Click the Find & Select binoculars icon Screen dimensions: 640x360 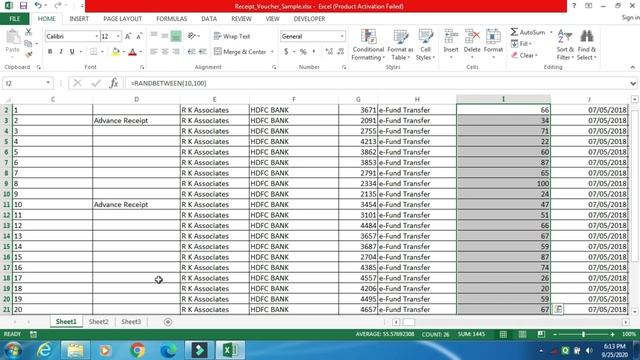(x=587, y=36)
